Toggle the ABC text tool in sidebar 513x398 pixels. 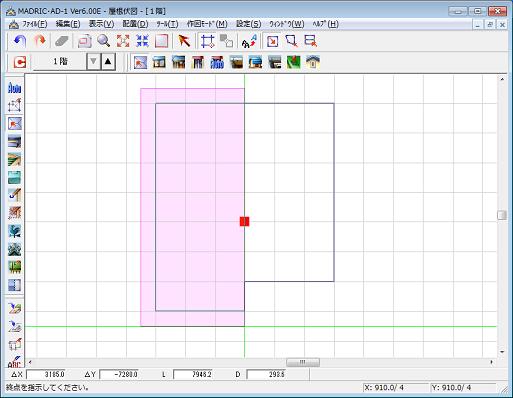[x=14, y=361]
